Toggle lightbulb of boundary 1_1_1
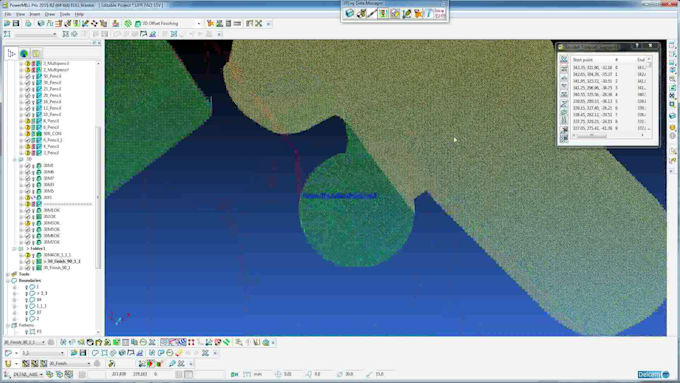680x383 pixels. click(x=26, y=306)
